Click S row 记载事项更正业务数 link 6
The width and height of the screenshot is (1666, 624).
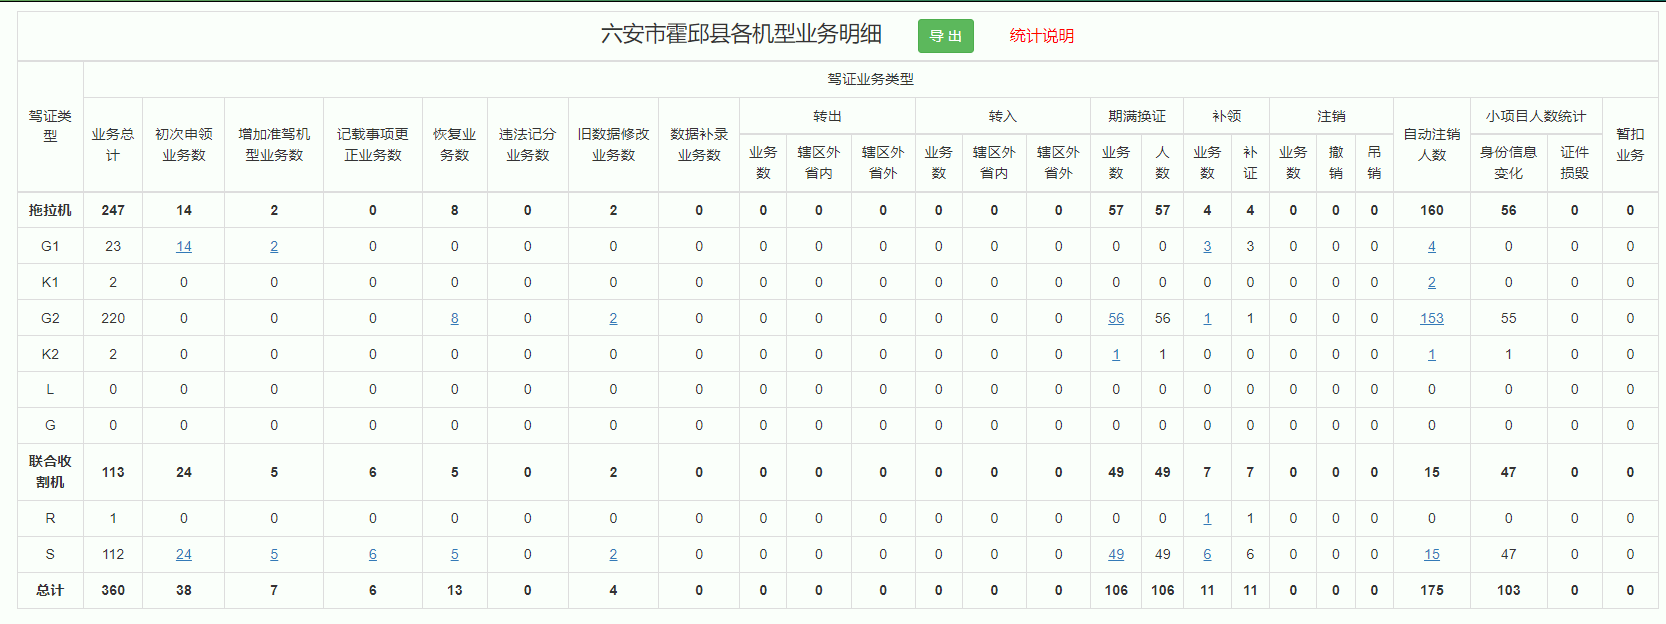tap(373, 554)
